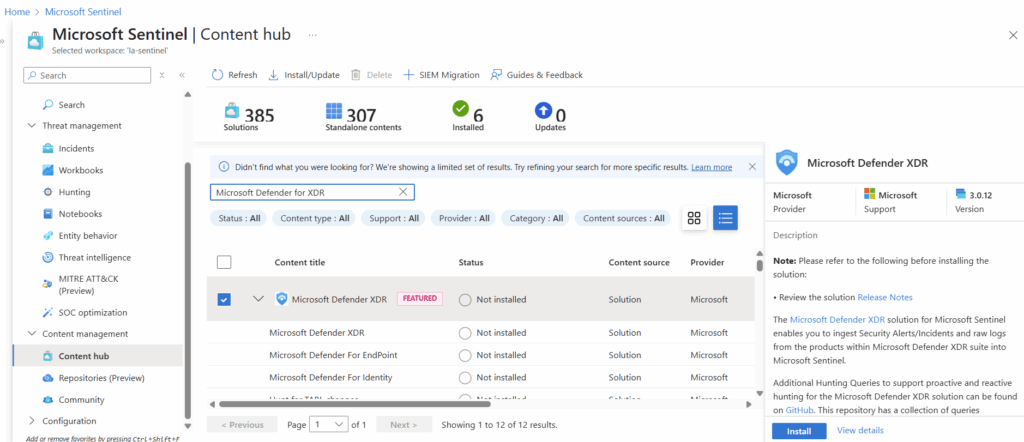
Task: Click the Search magnifier icon in sidebar
Action: (x=48, y=104)
